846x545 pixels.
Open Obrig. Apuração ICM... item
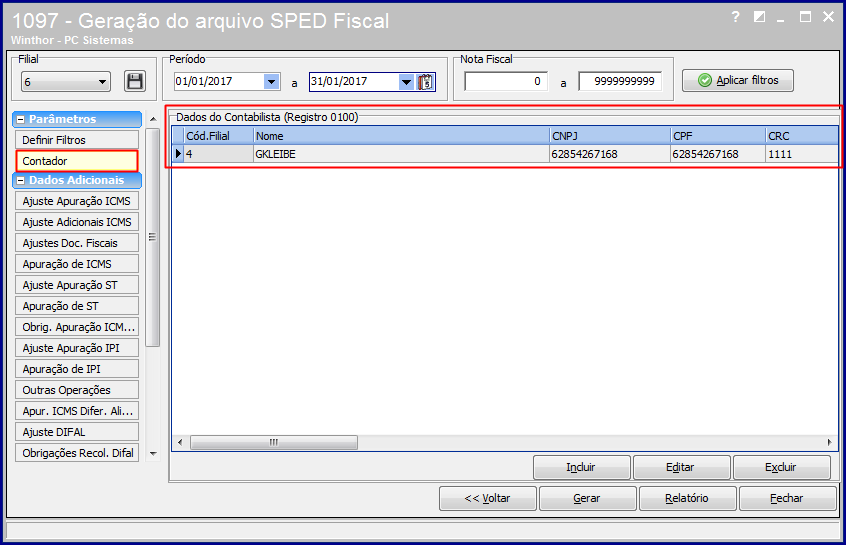coord(77,327)
